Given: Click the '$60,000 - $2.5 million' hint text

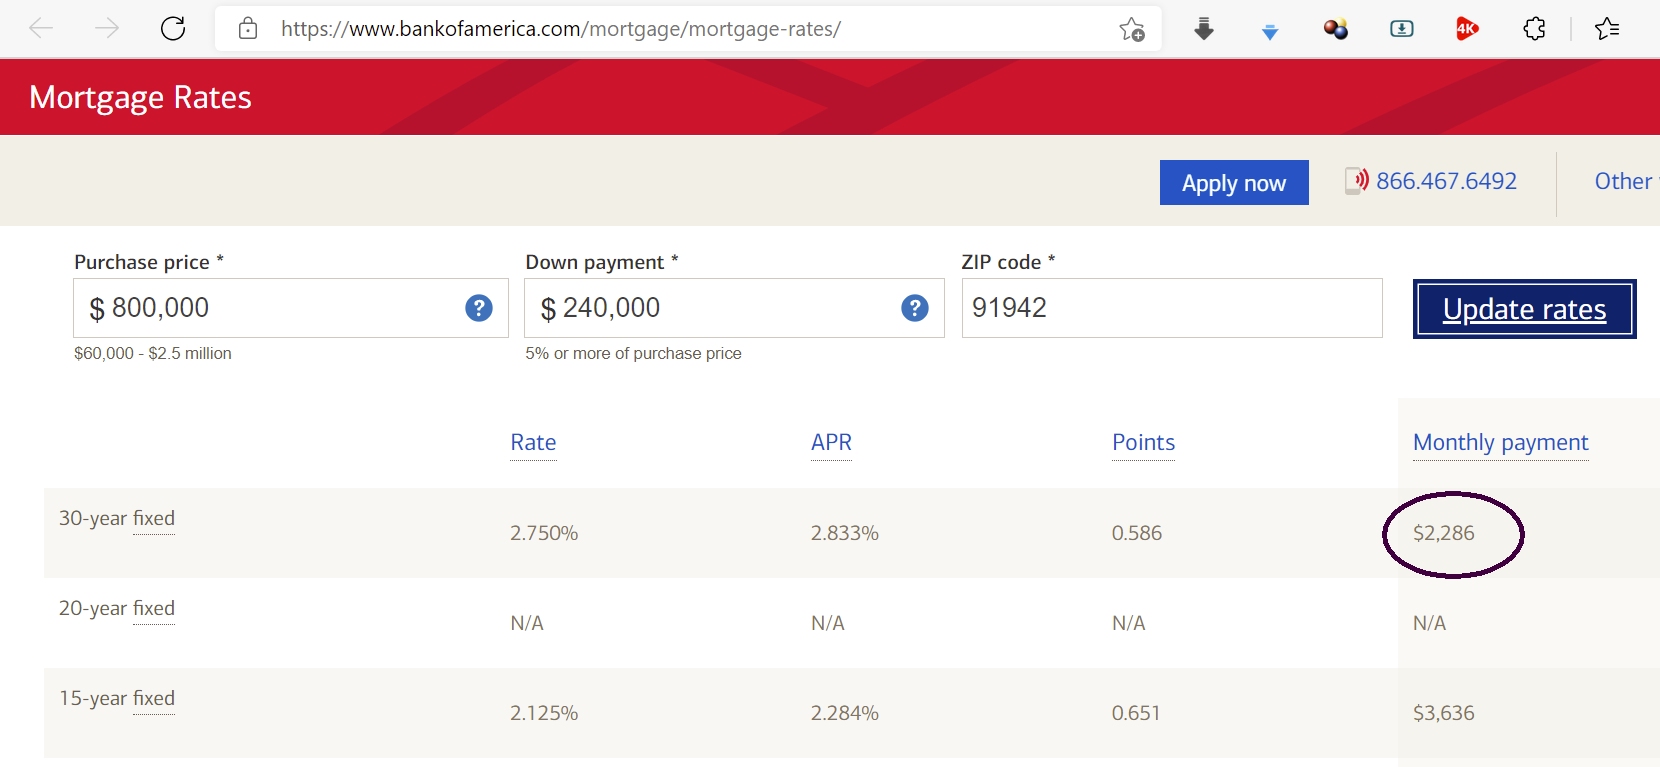Looking at the screenshot, I should 153,353.
